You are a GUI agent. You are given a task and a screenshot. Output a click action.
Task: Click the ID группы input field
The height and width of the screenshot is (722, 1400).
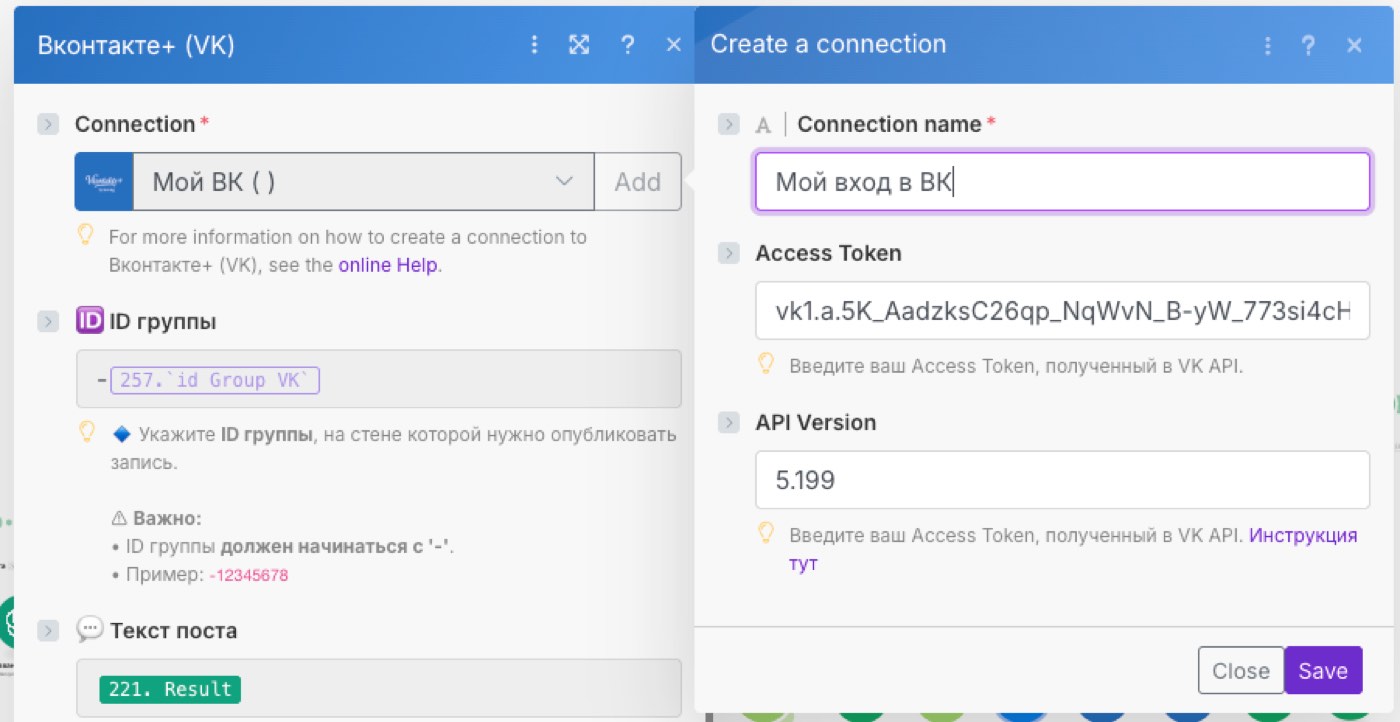[379, 379]
